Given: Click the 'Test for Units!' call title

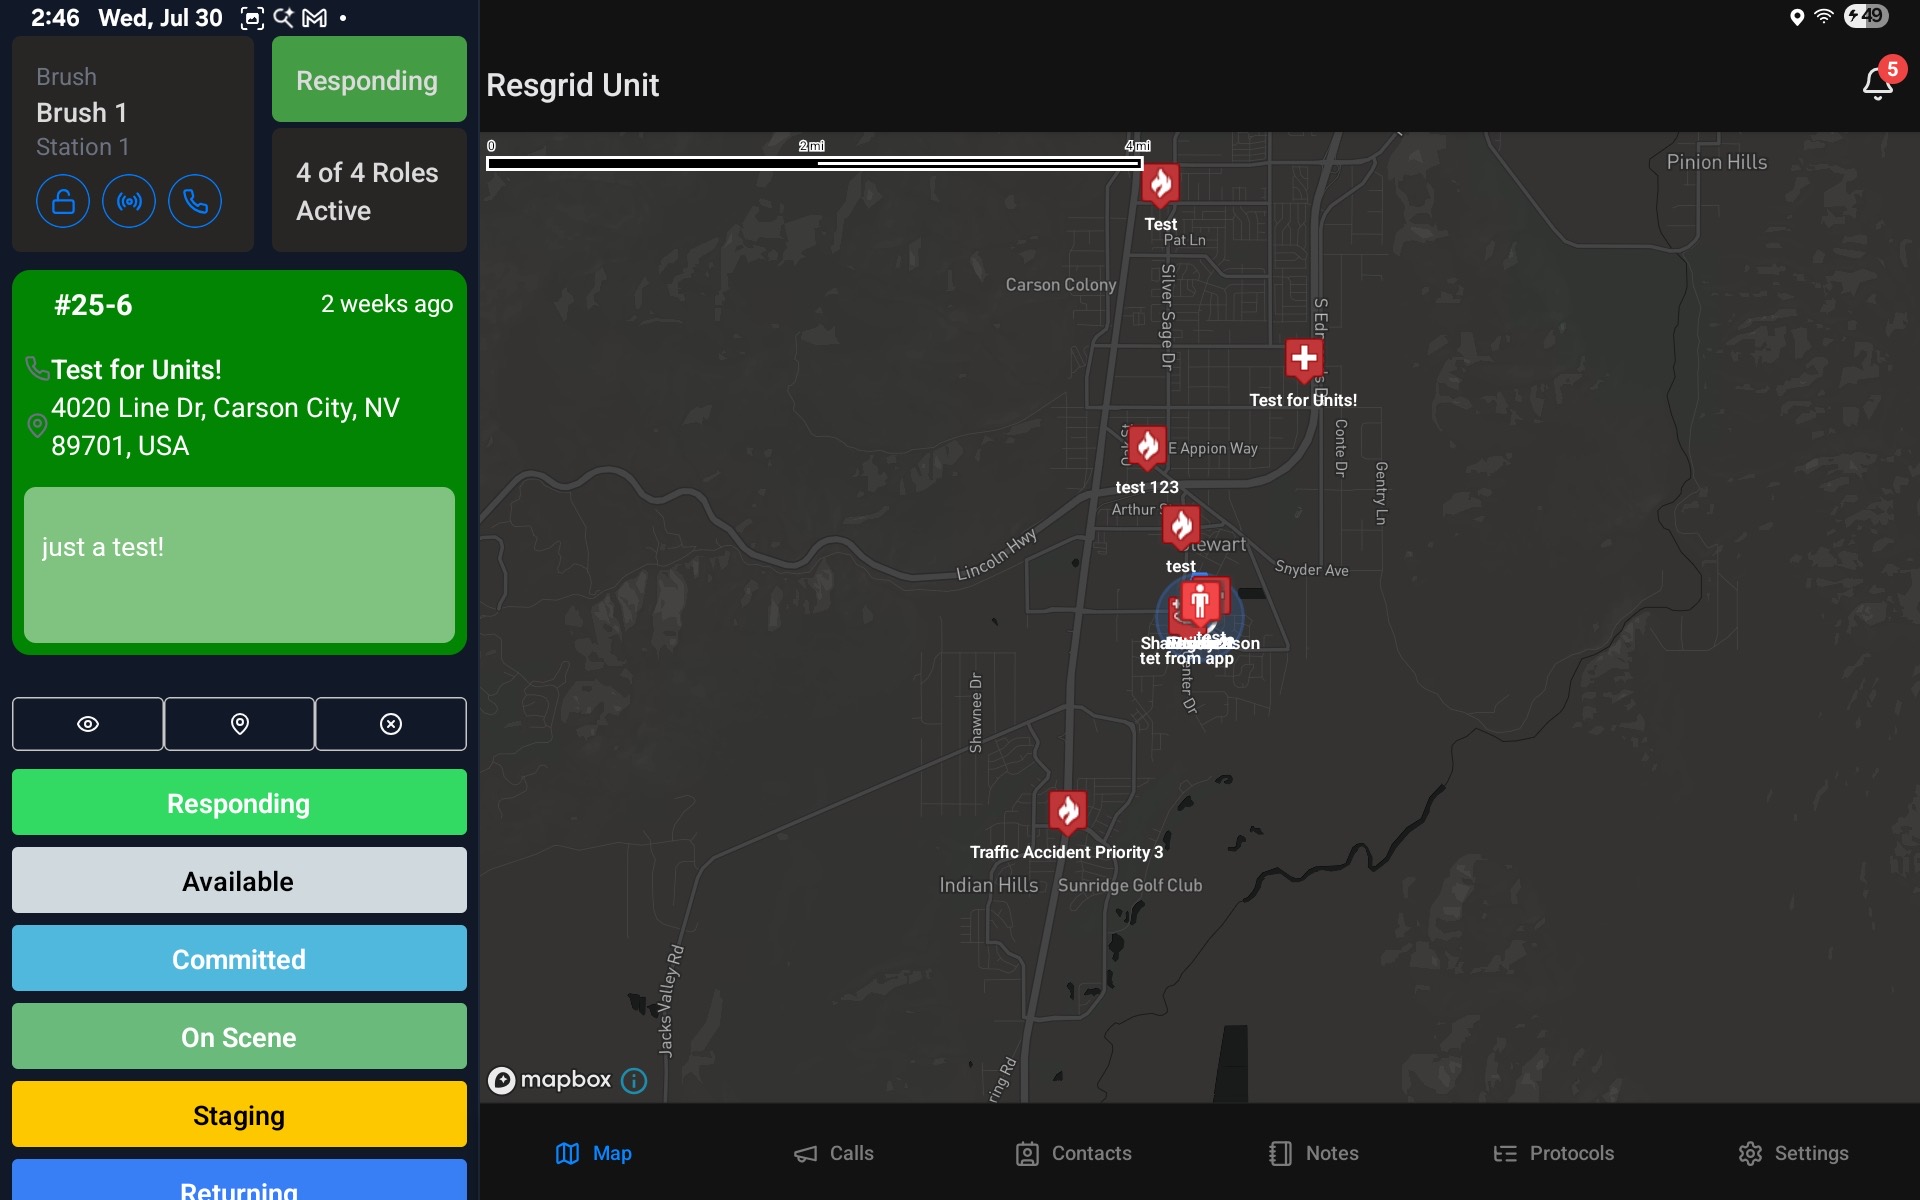Looking at the screenshot, I should click(x=136, y=370).
